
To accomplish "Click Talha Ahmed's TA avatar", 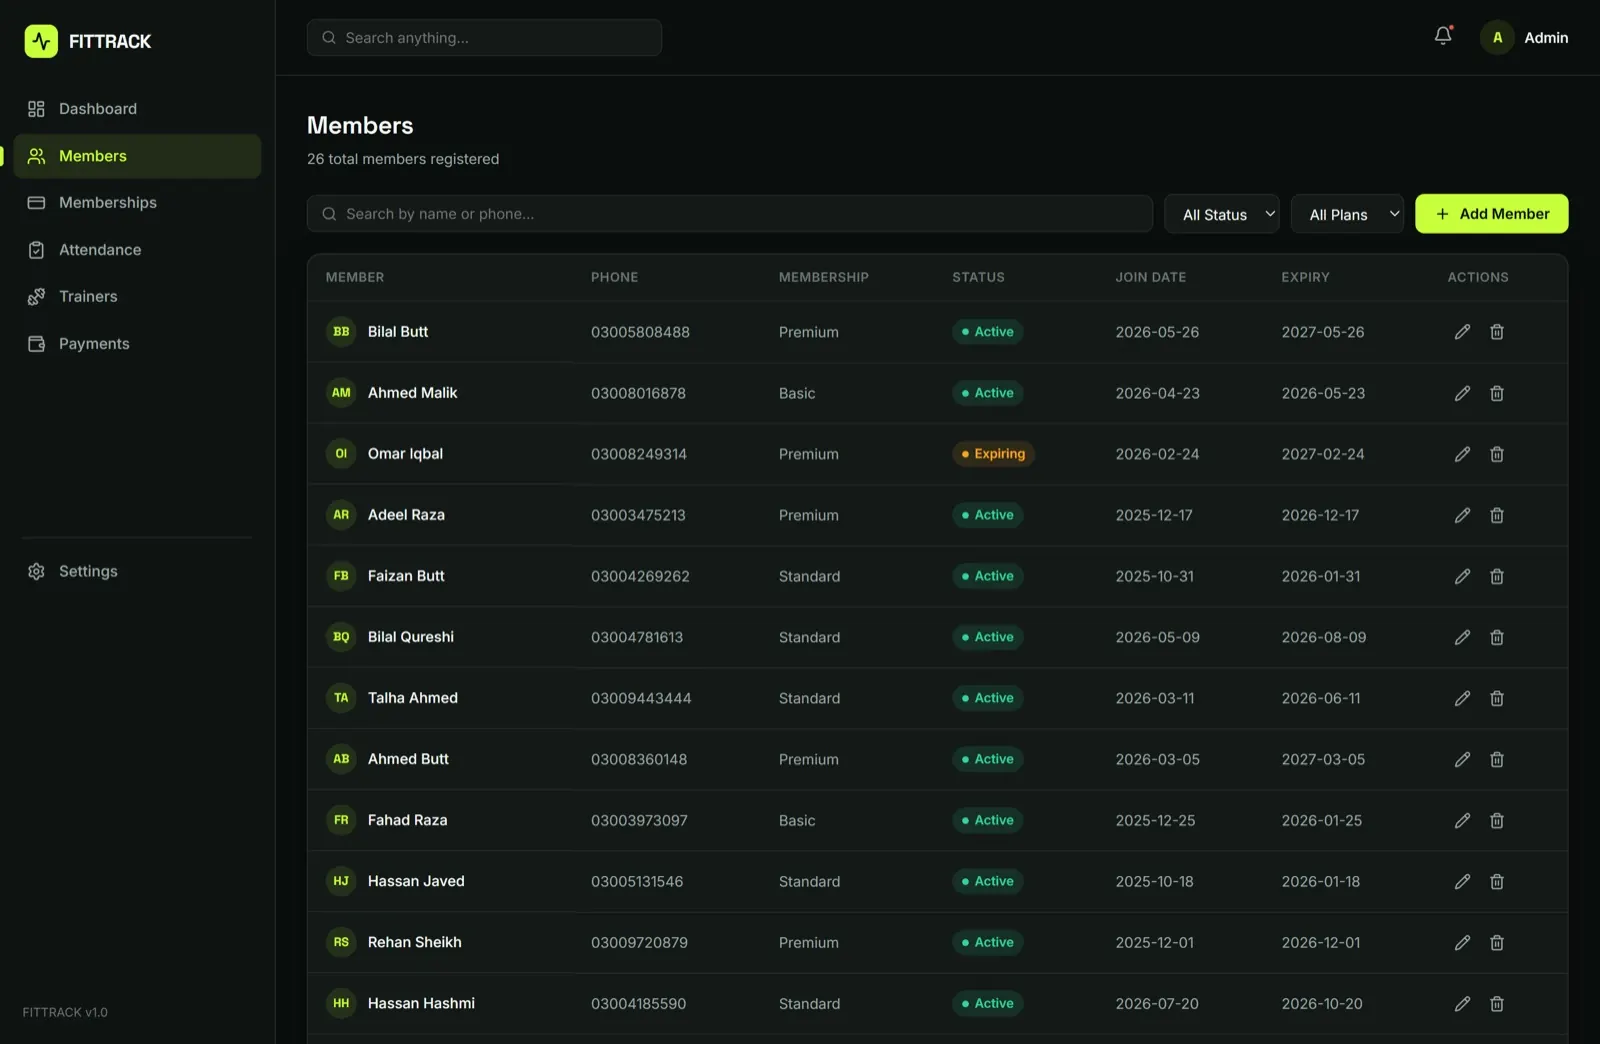I will [x=341, y=698].
